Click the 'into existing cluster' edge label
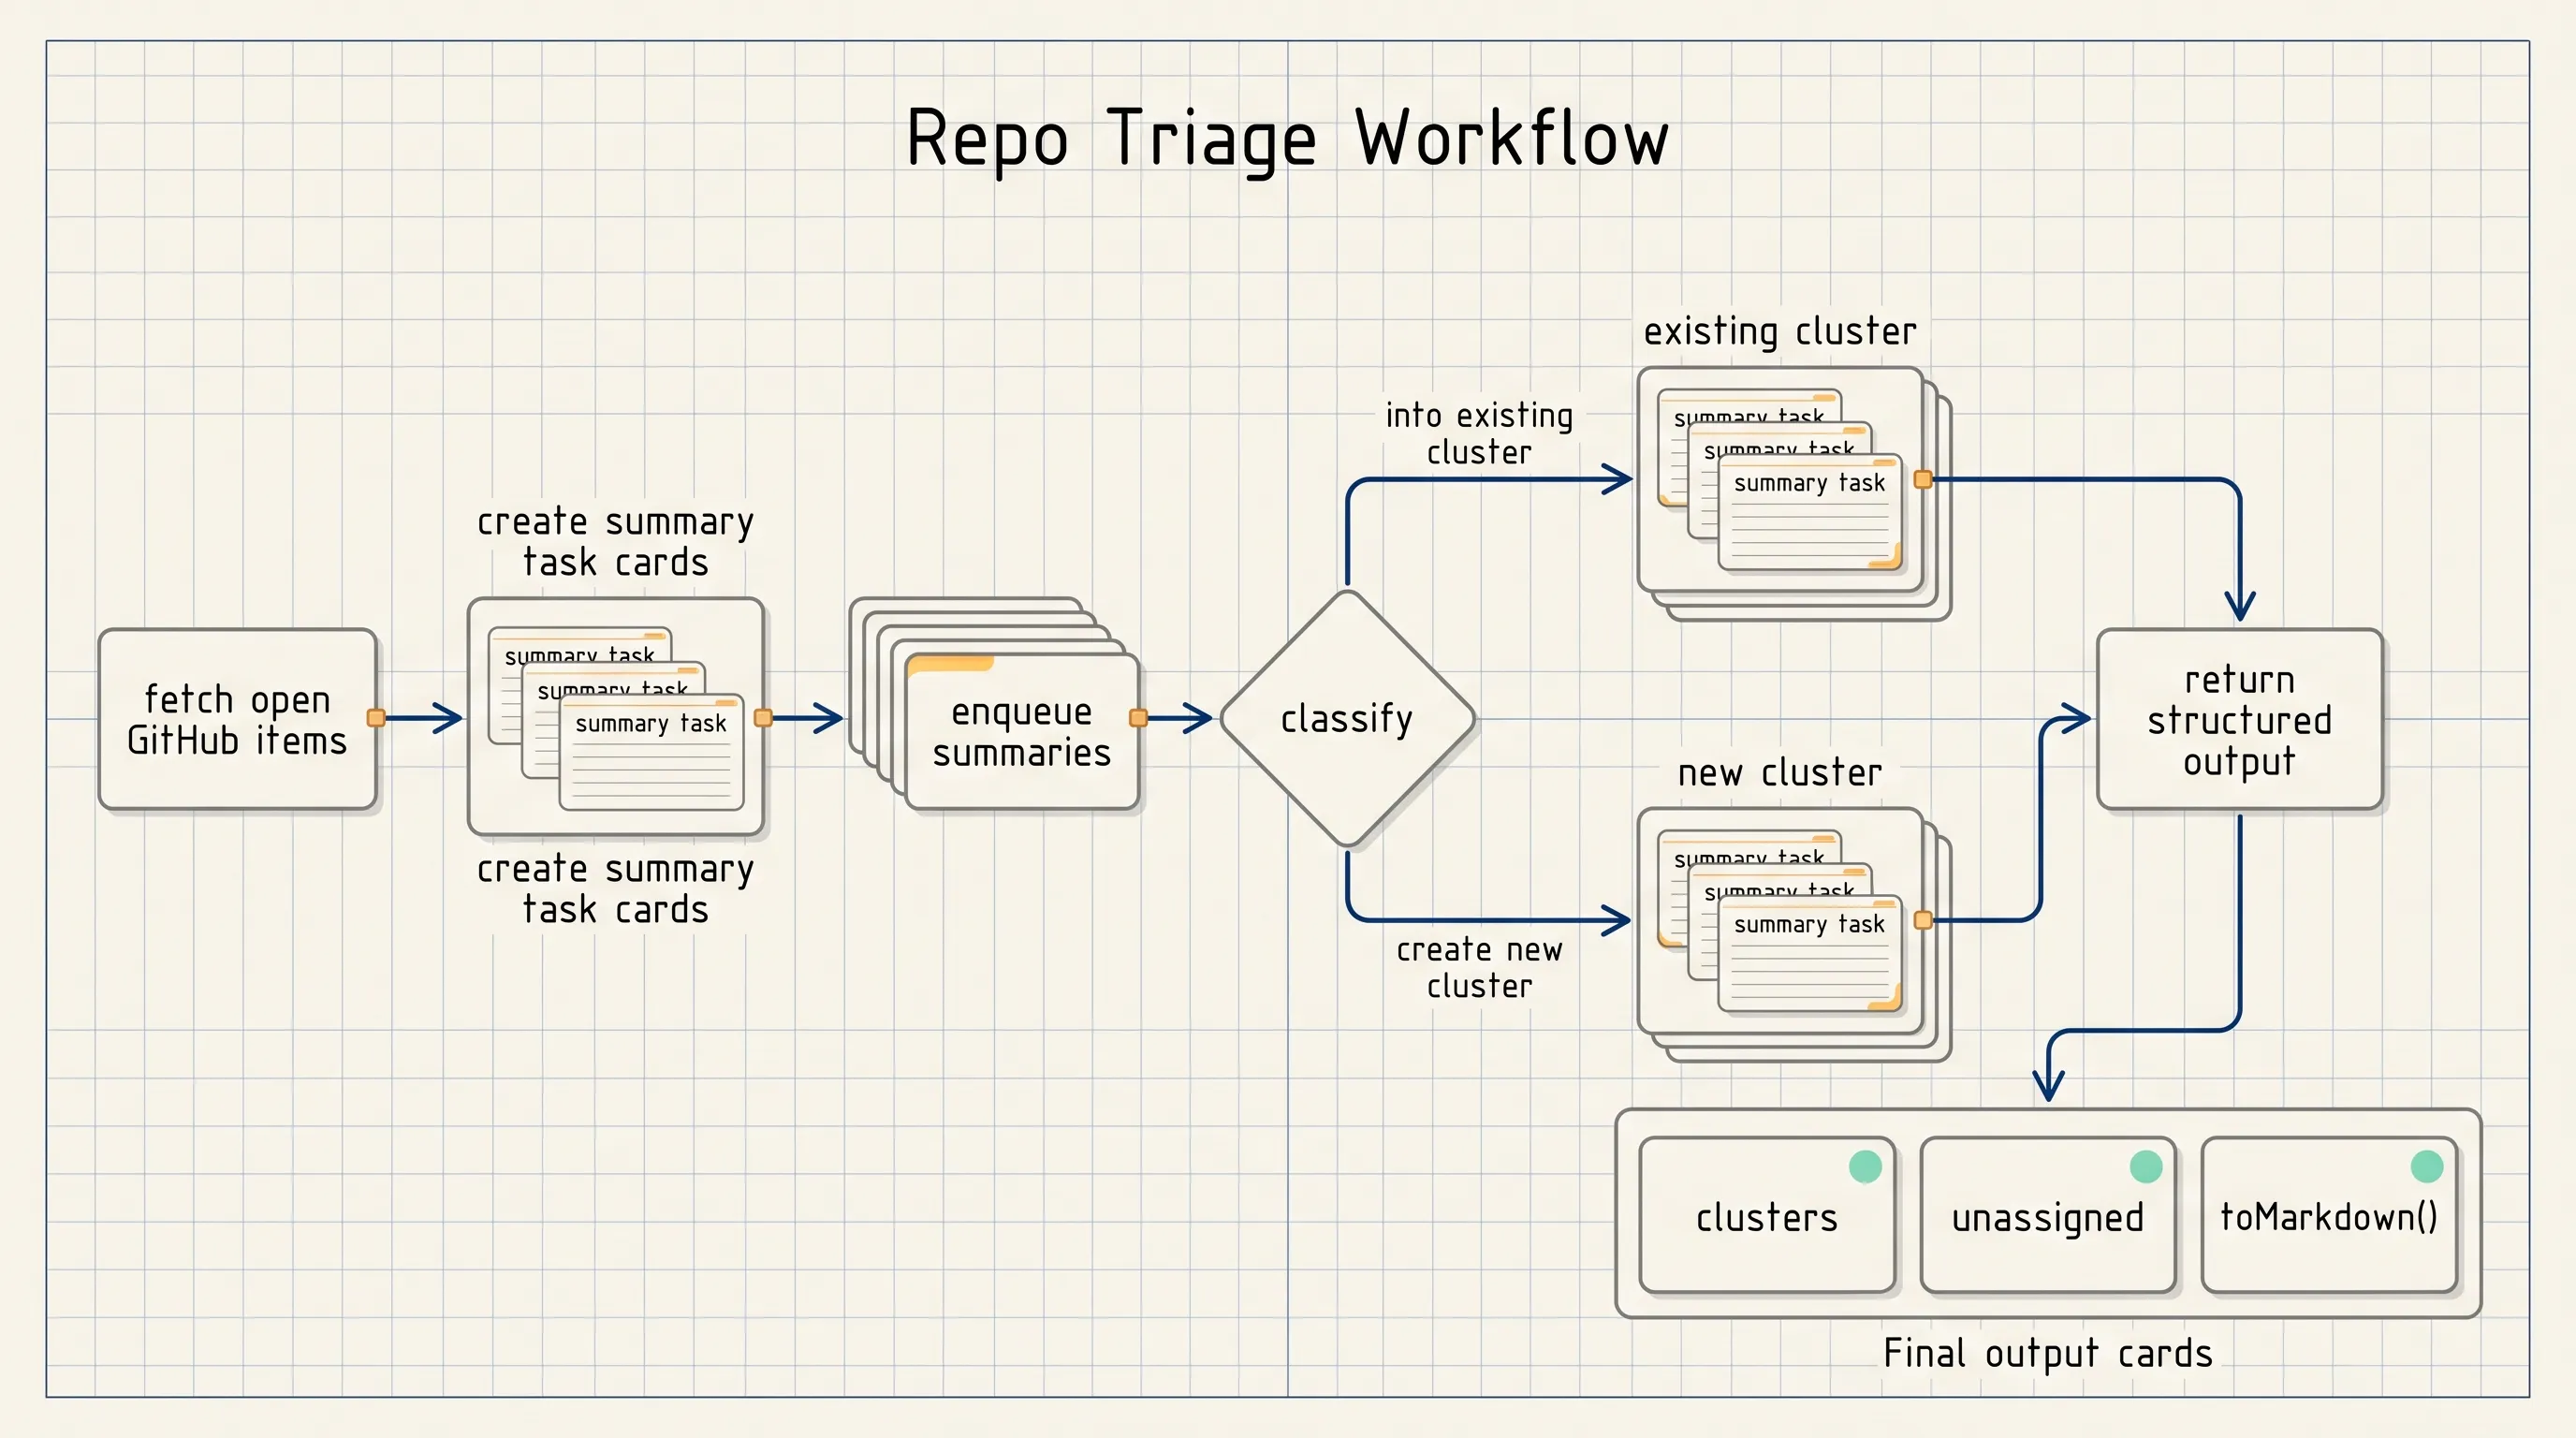The width and height of the screenshot is (2576, 1438). tap(1479, 434)
